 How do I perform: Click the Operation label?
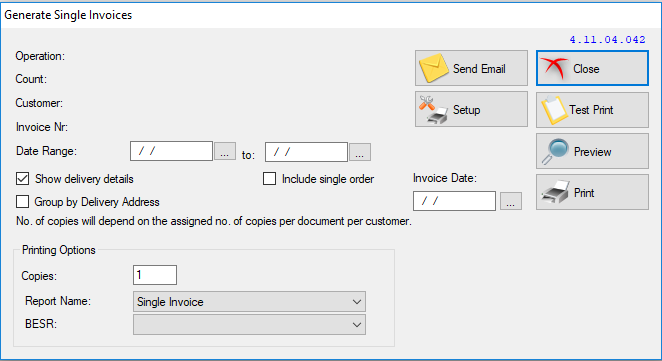tap(40, 56)
